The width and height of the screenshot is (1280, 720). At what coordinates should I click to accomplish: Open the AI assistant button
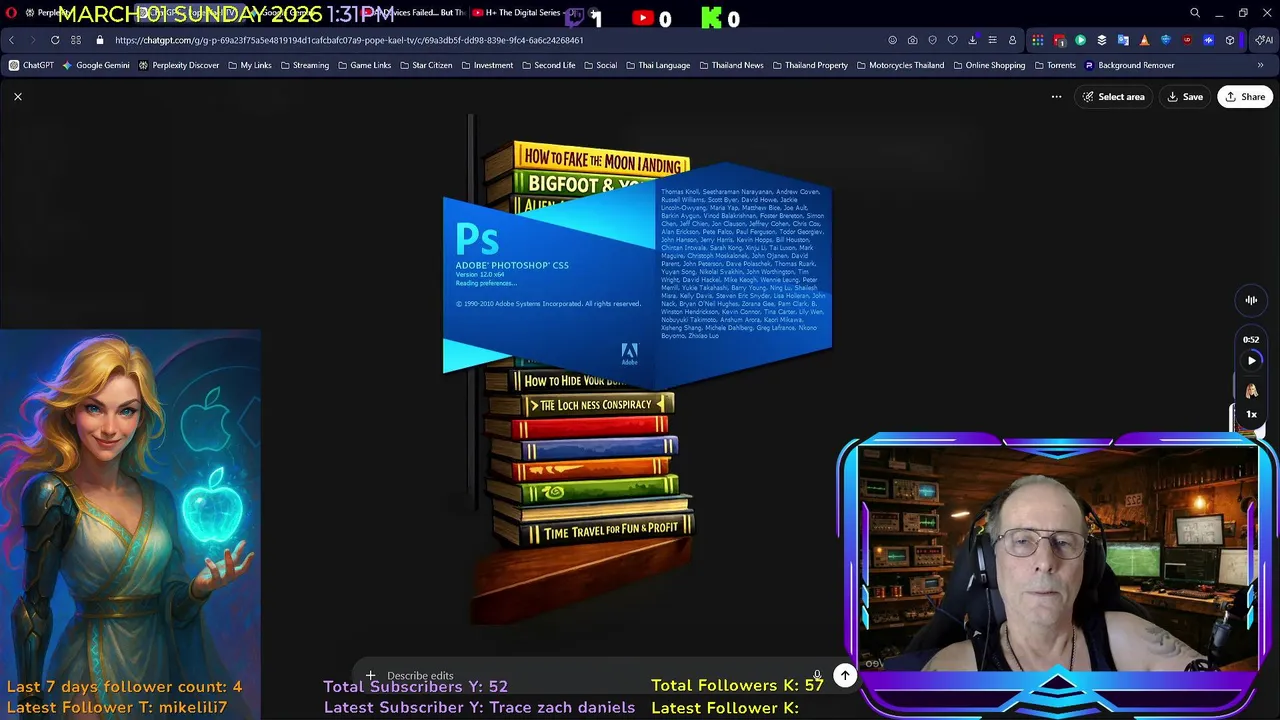click(1264, 40)
